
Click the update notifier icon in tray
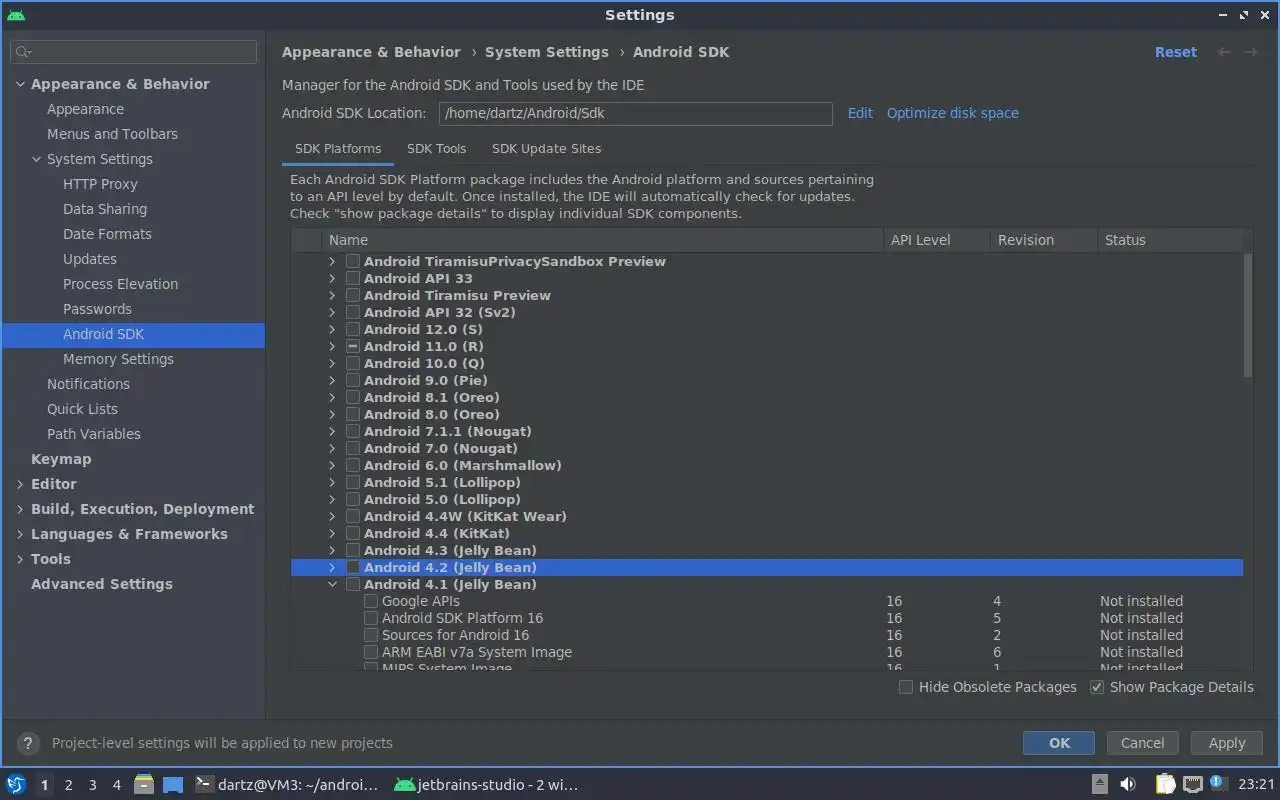pos(1217,782)
